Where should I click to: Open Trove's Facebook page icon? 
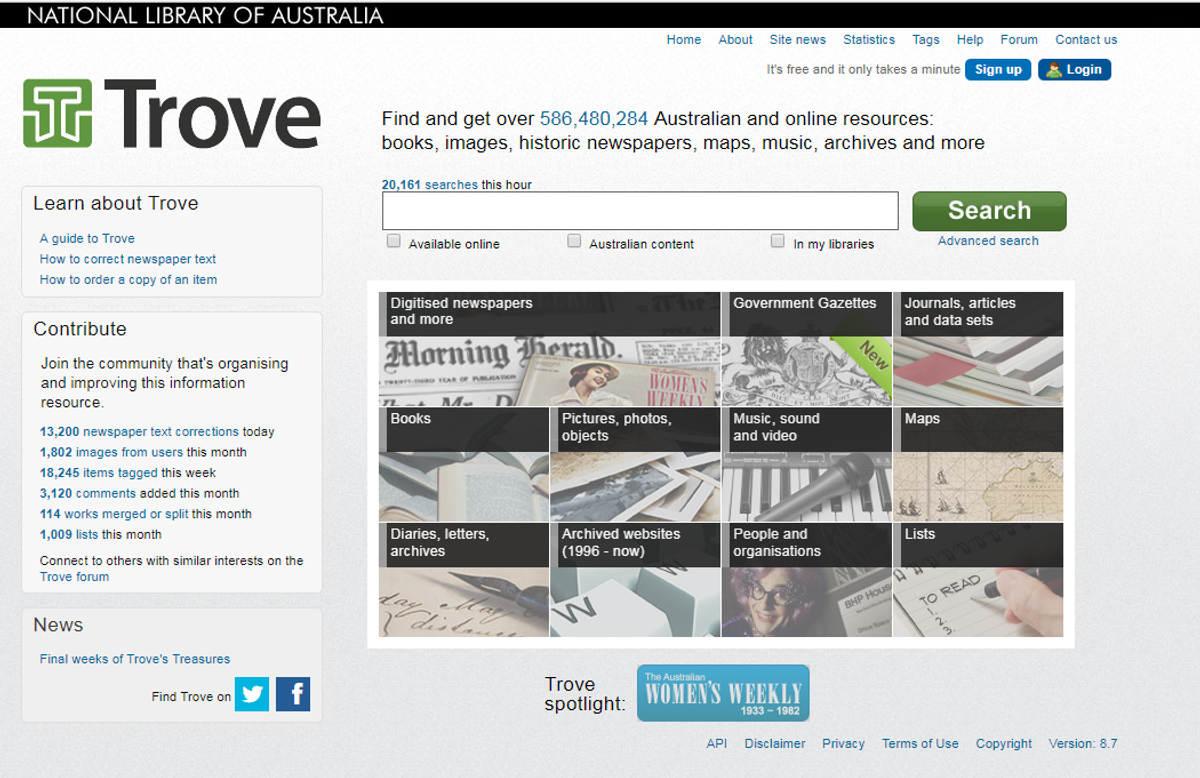293,694
